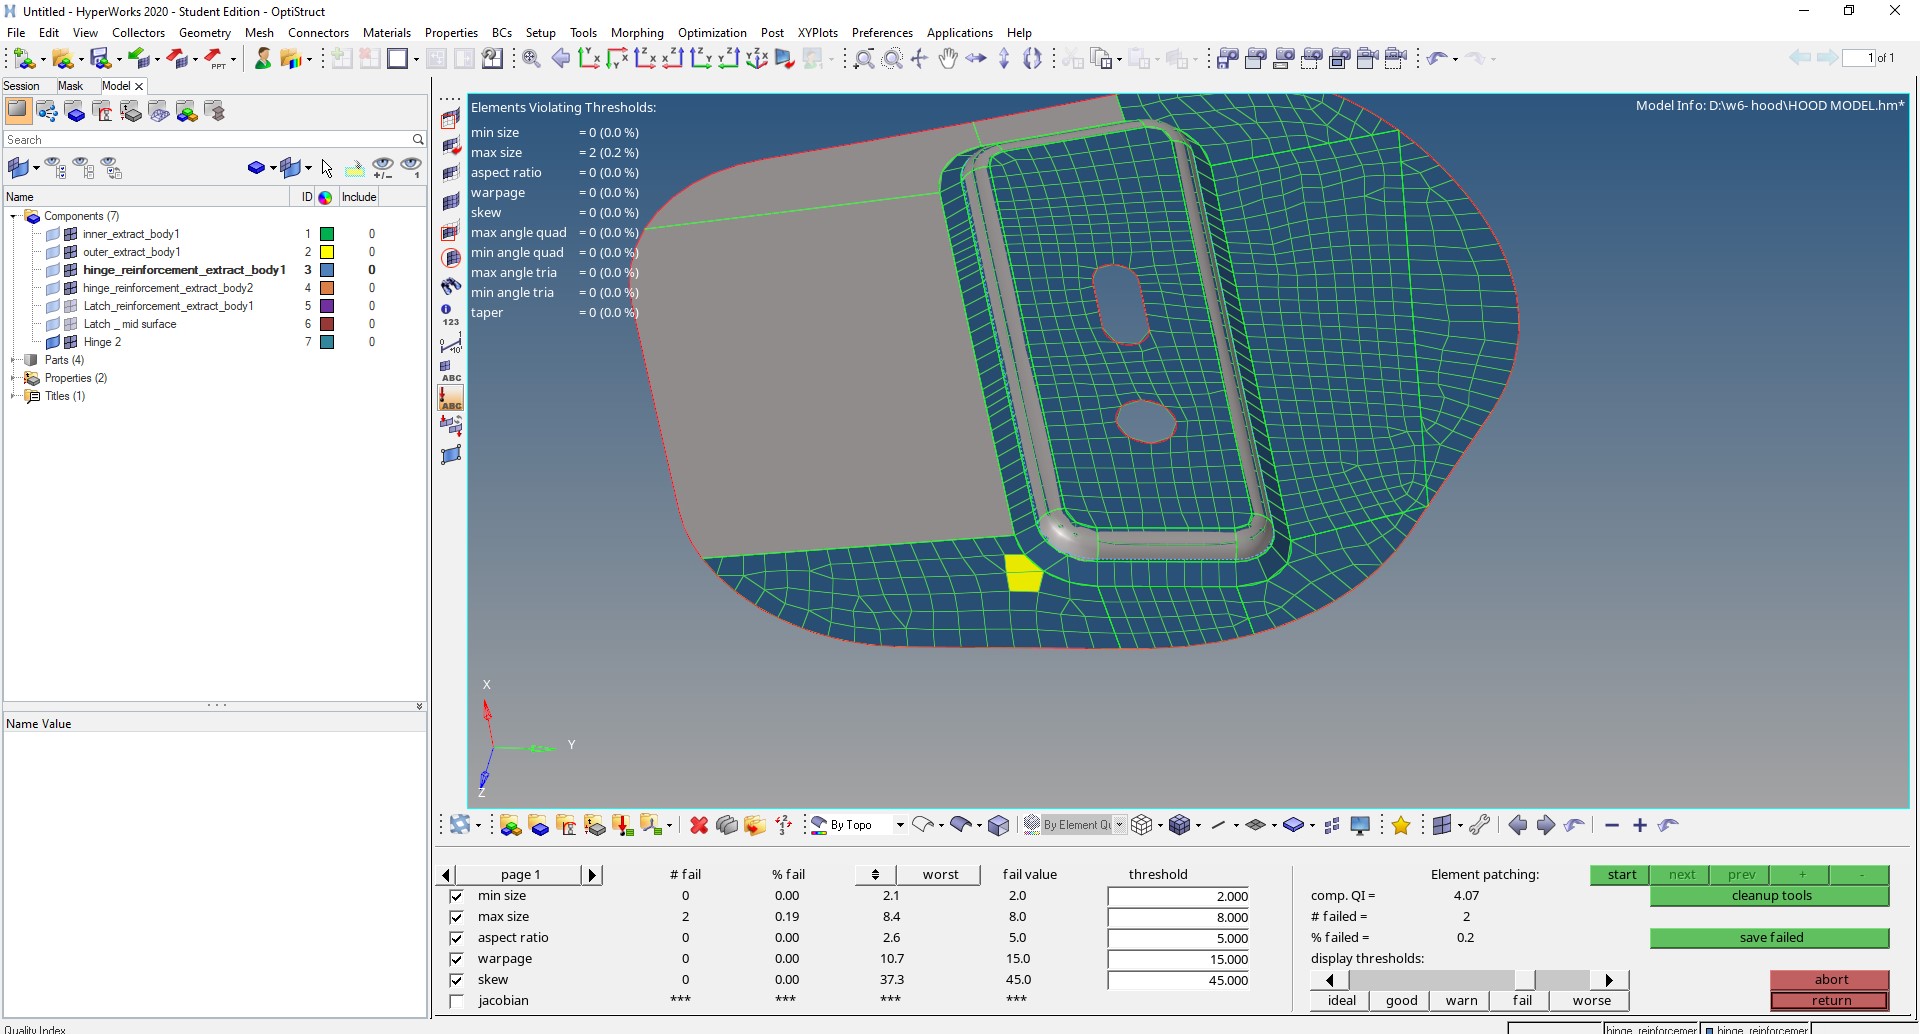Image resolution: width=1920 pixels, height=1034 pixels.
Task: Click the yellow star favorites icon
Action: click(1401, 825)
